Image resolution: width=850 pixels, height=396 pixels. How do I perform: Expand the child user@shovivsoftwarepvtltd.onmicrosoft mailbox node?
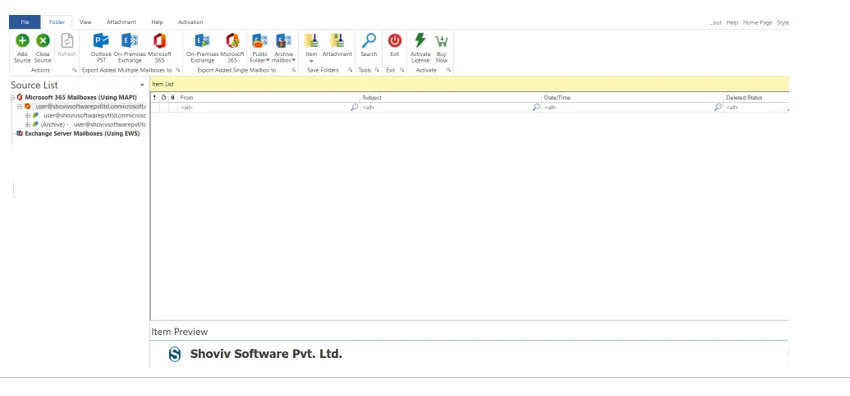point(28,115)
